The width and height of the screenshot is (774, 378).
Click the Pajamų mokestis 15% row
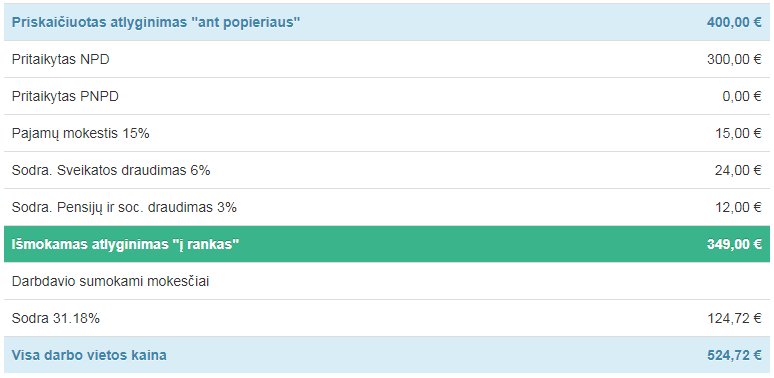coord(387,133)
